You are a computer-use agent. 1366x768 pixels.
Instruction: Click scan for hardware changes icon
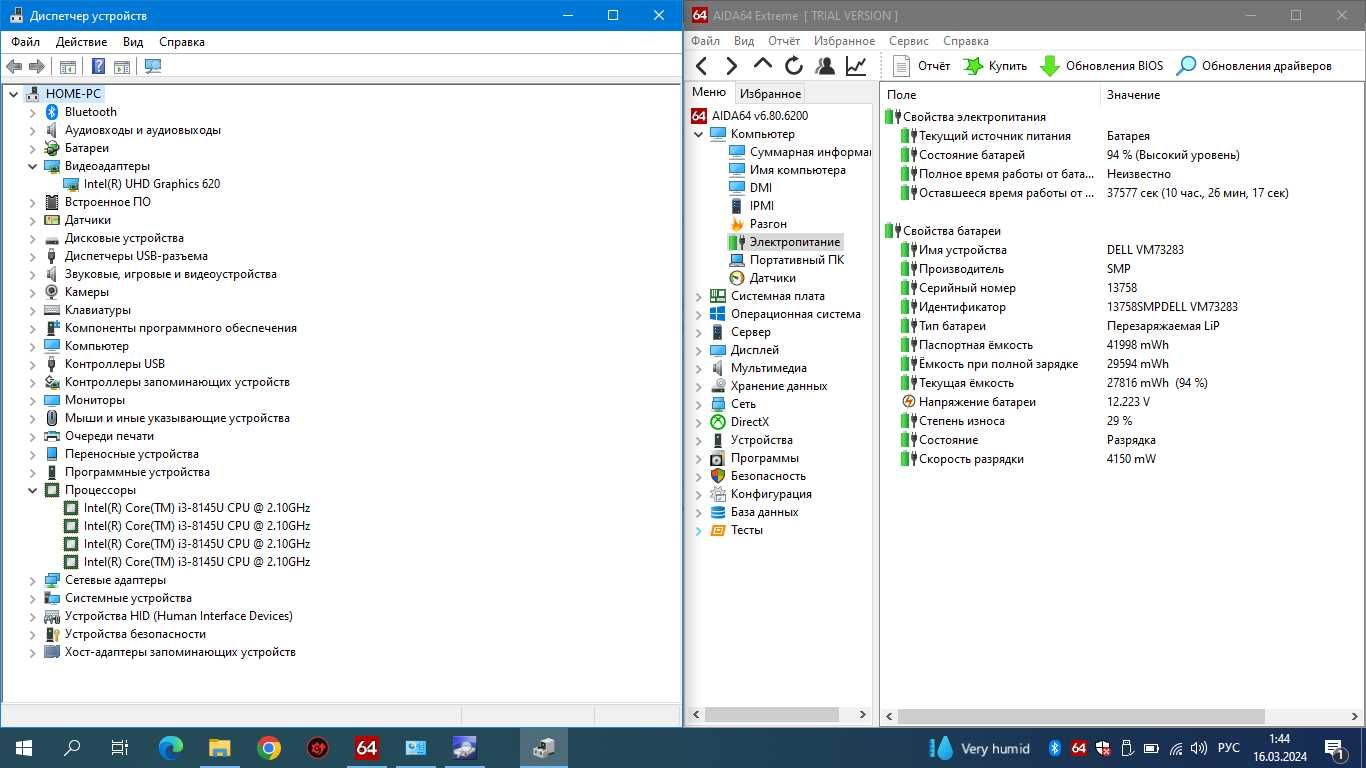pos(153,66)
